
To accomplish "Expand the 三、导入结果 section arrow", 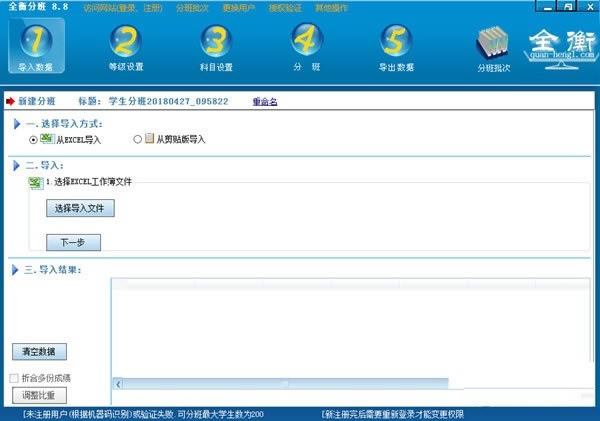I will click(x=18, y=270).
